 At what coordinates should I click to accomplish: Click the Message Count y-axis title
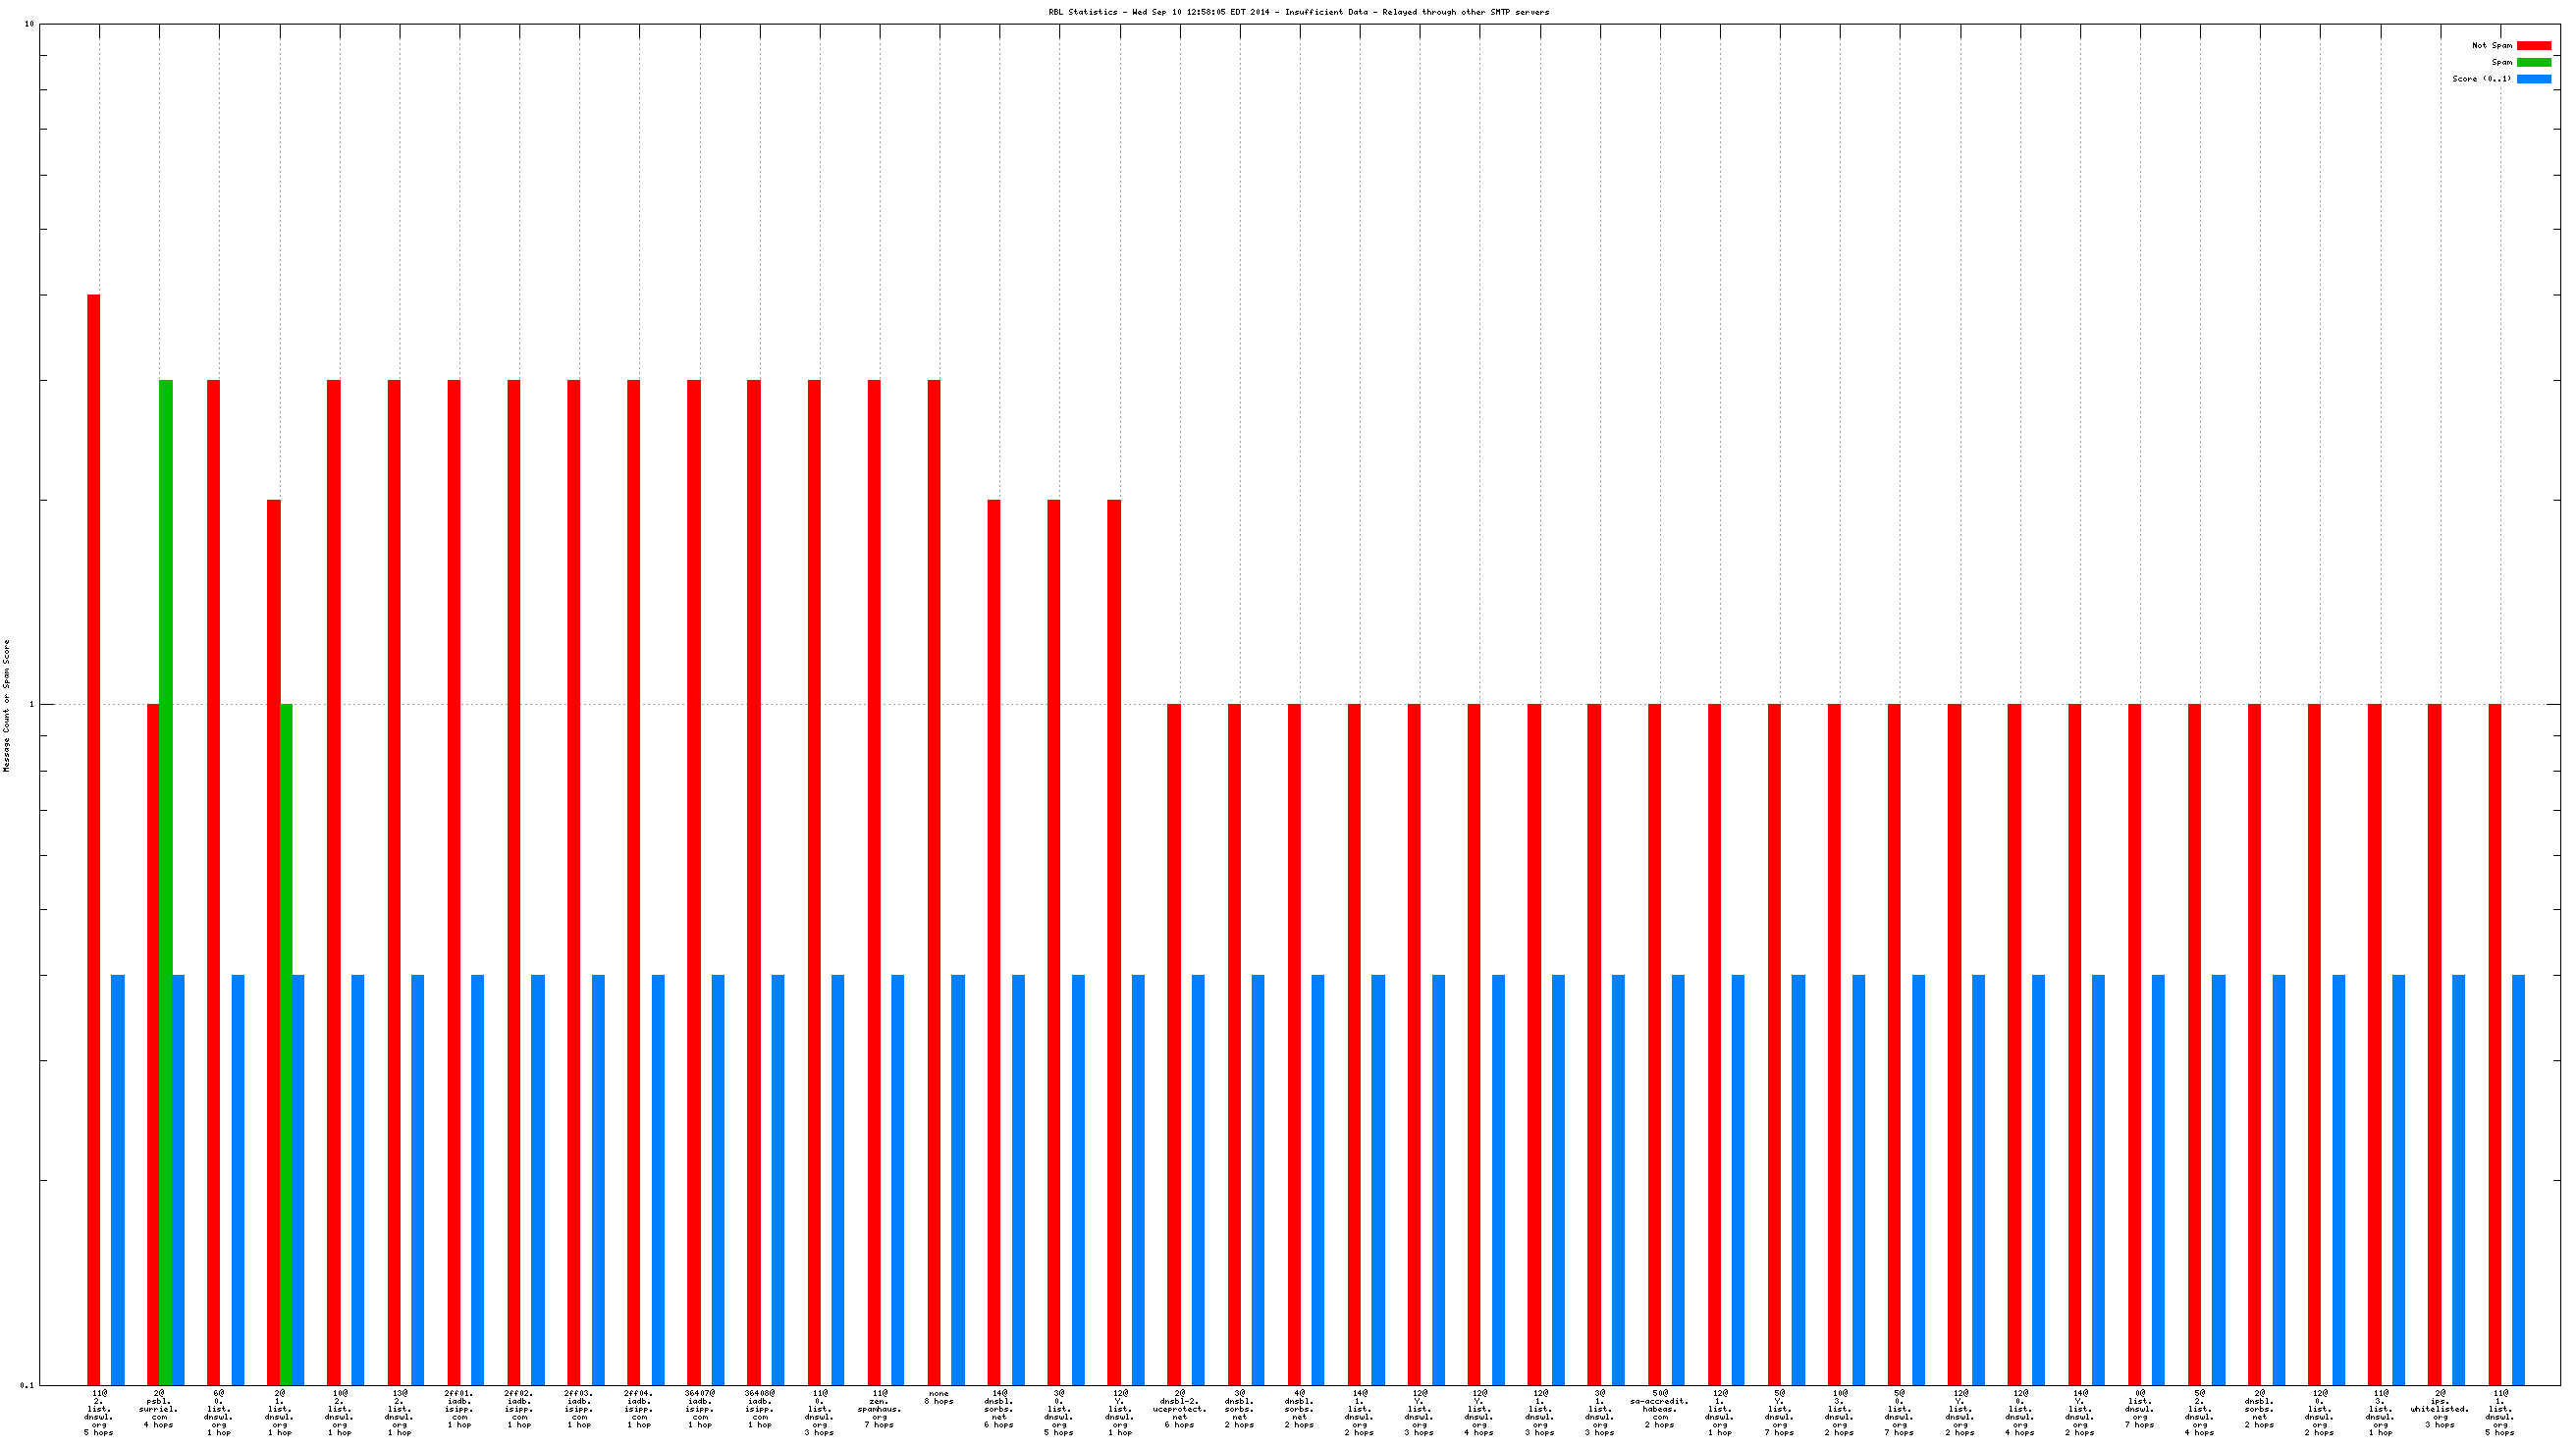click(x=7, y=705)
